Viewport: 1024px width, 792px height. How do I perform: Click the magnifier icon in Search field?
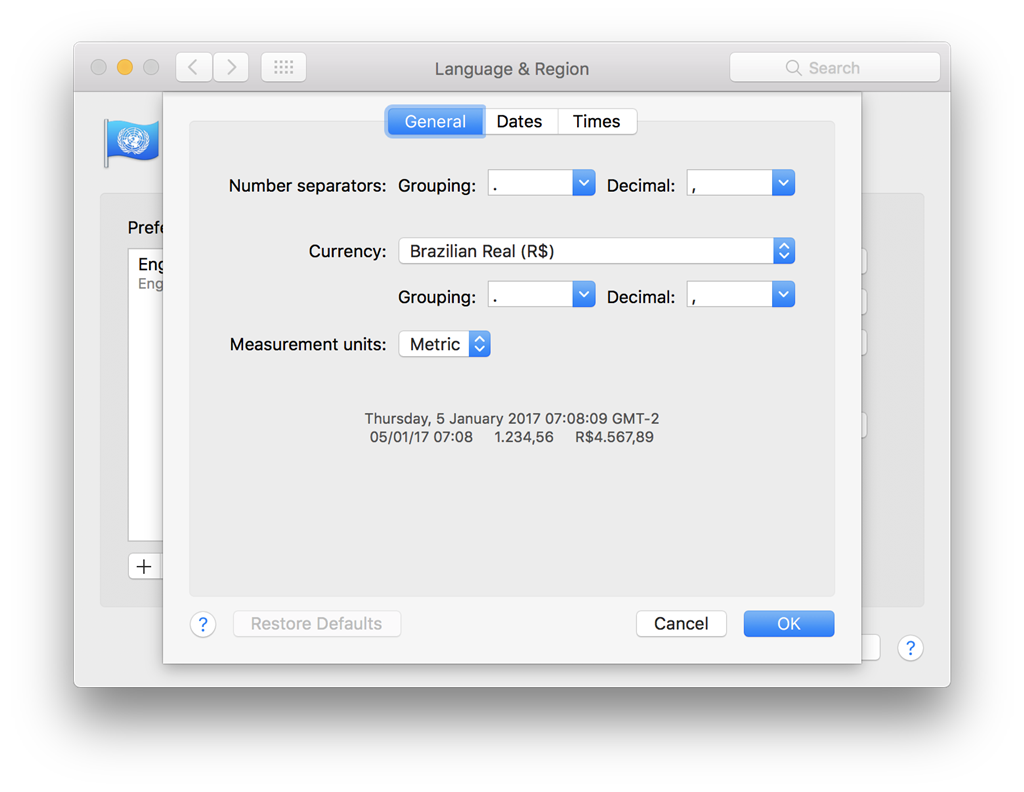tap(793, 68)
